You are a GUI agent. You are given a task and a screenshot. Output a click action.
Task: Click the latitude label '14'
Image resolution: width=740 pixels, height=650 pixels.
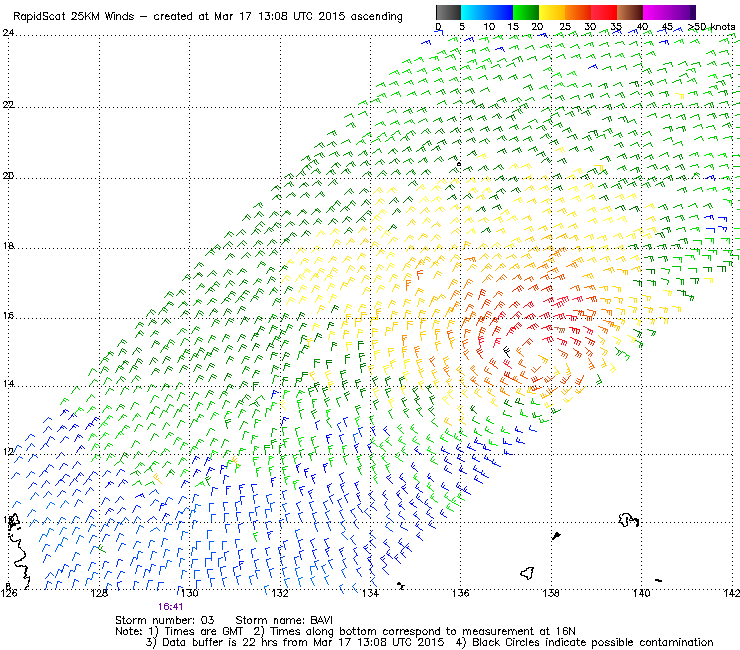click(x=8, y=384)
